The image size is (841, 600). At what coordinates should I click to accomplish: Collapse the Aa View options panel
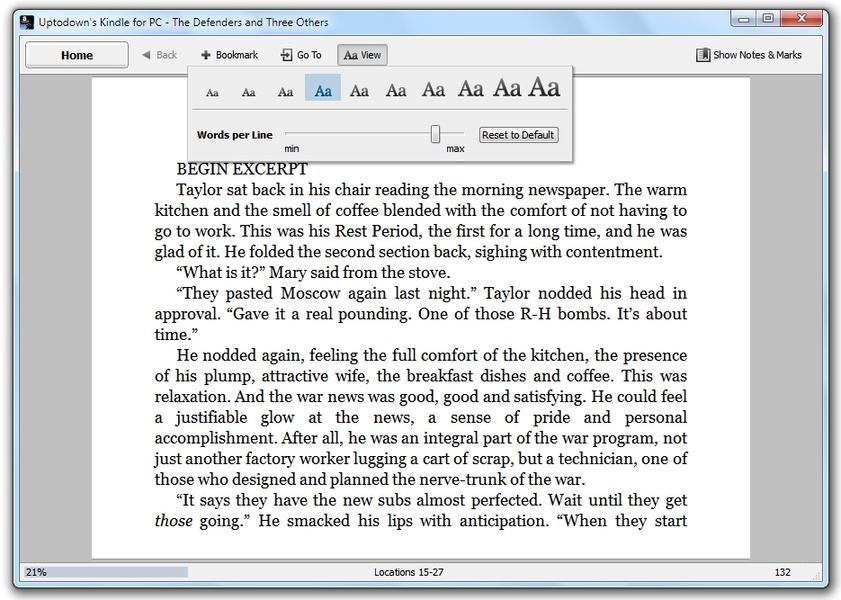(362, 55)
